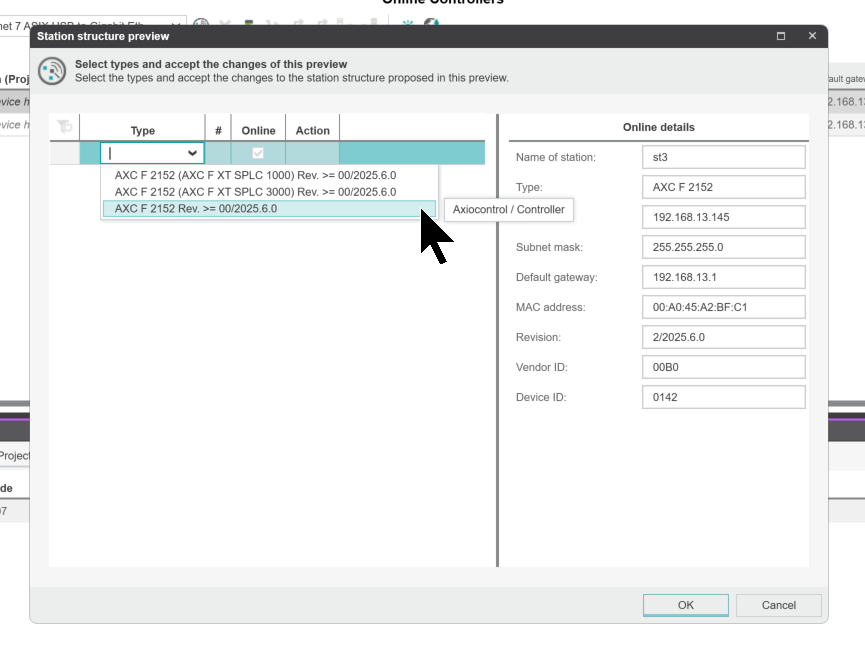Click the Action column header

tap(312, 130)
